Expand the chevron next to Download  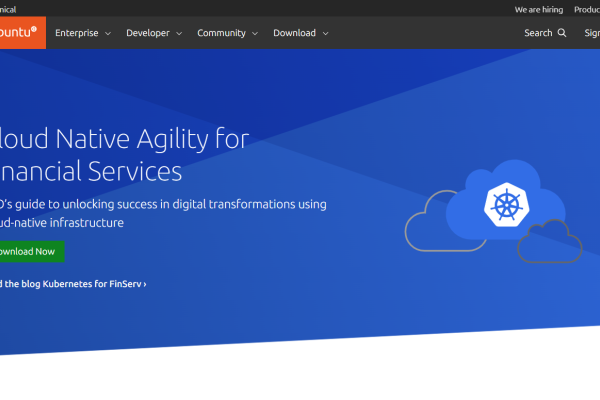click(325, 33)
